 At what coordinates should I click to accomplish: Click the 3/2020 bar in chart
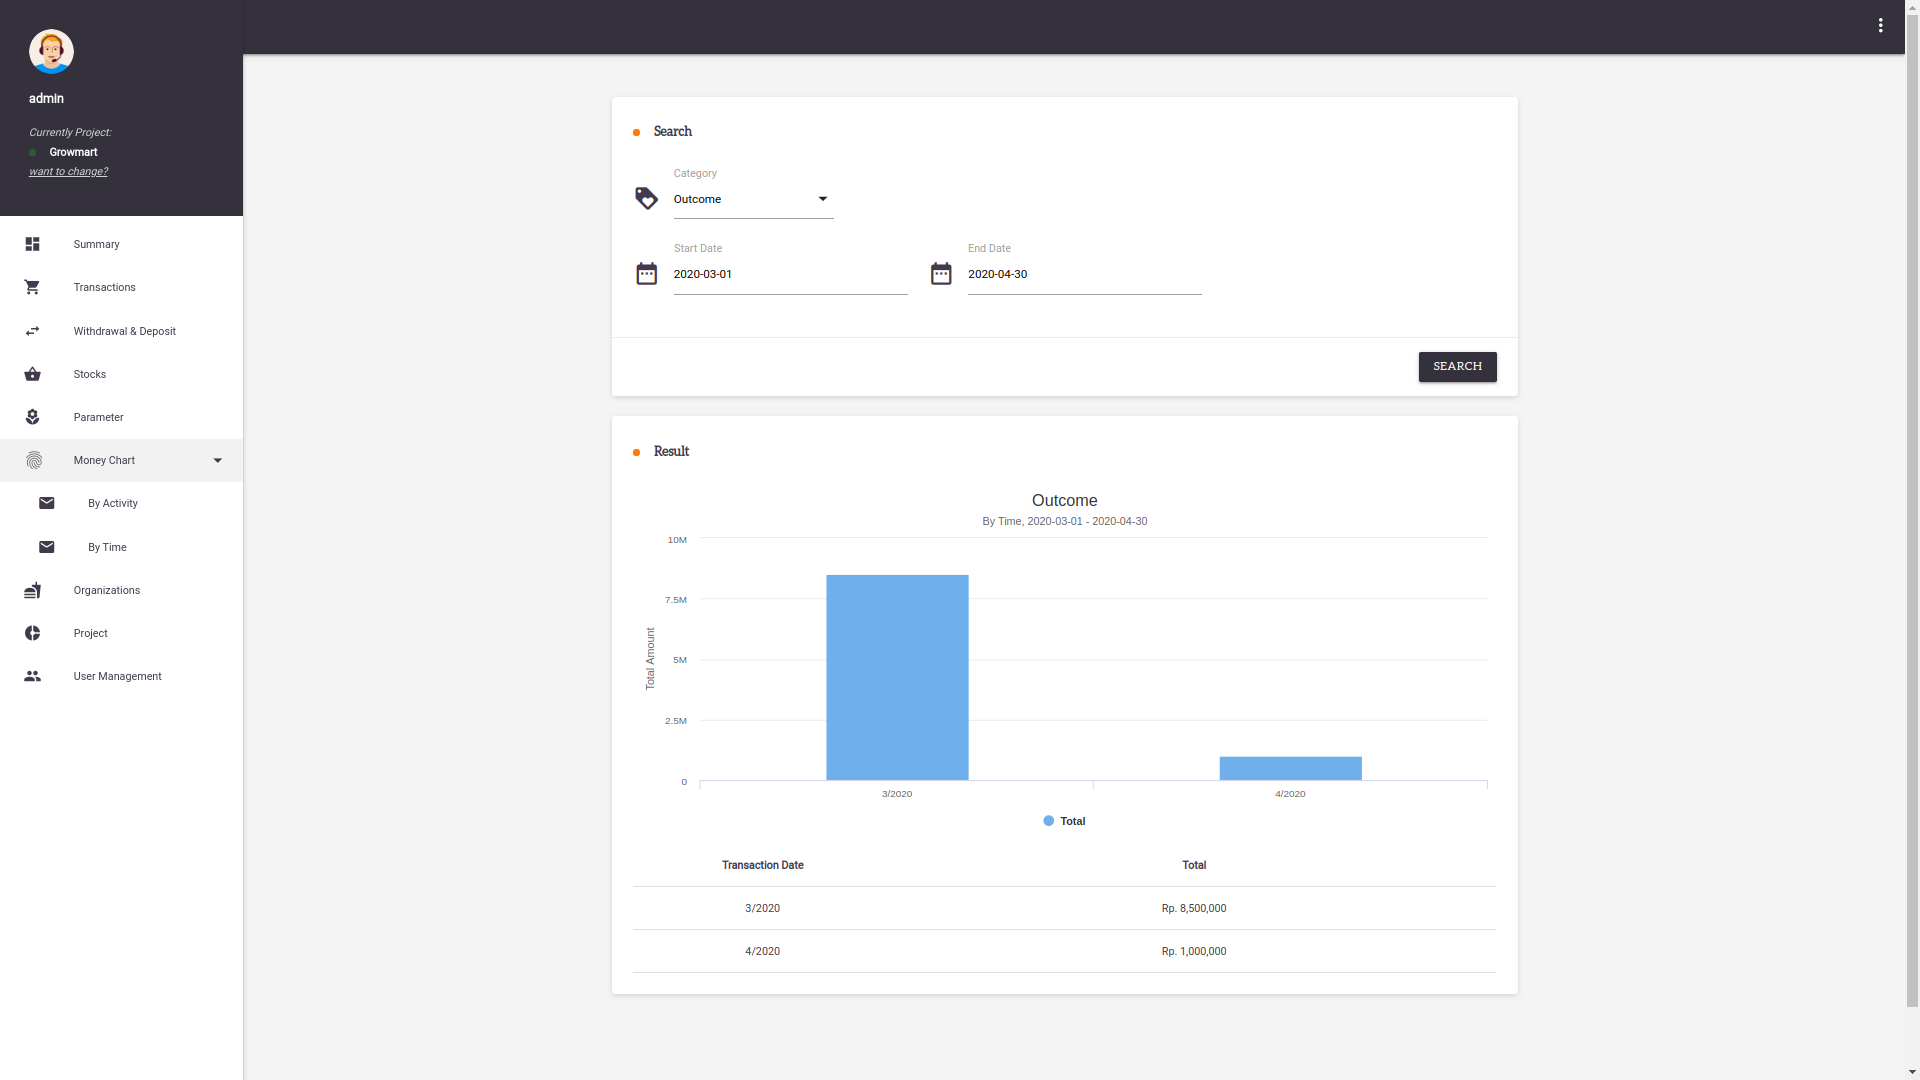click(897, 677)
